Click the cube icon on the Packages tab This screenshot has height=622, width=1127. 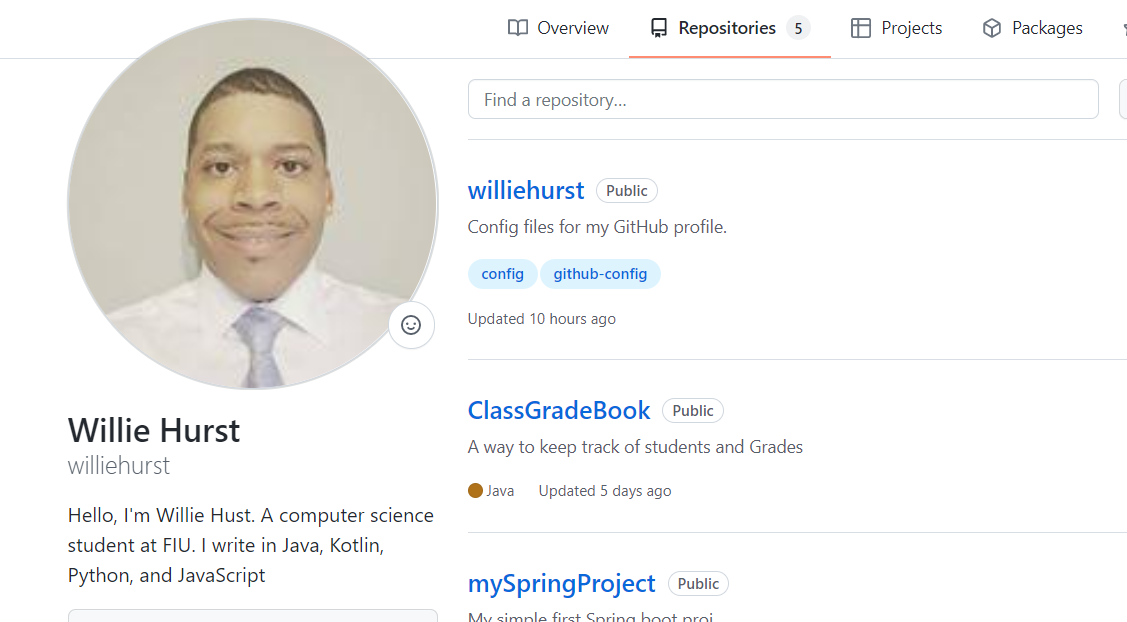point(991,28)
